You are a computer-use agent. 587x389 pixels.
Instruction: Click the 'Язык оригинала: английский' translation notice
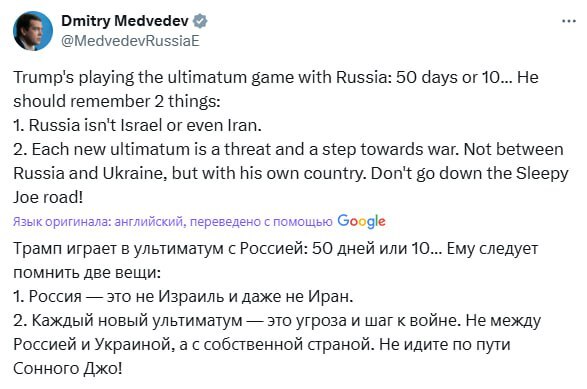point(99,222)
